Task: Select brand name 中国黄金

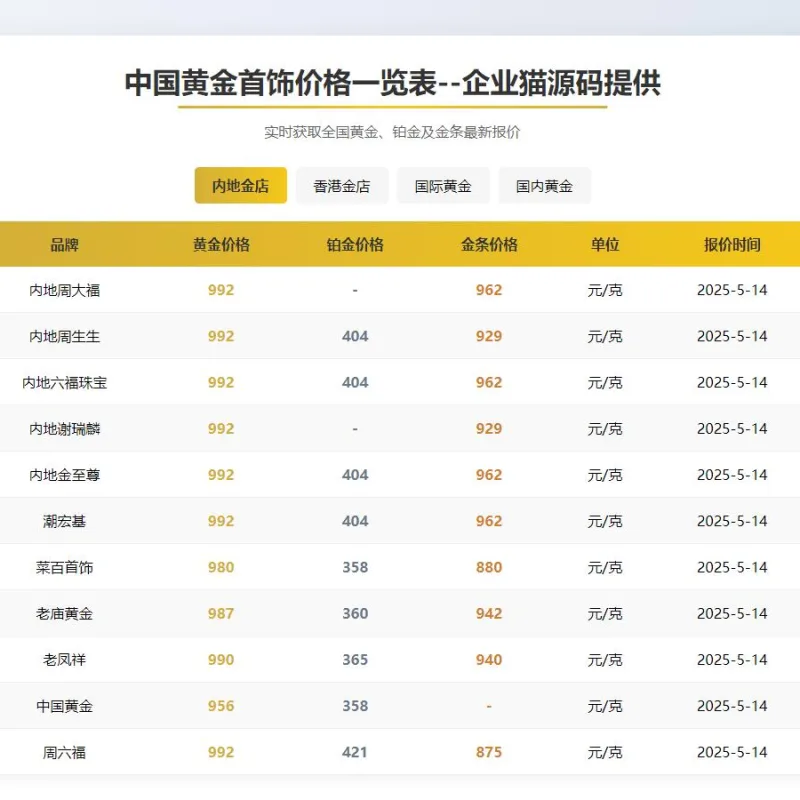Action: pos(64,706)
